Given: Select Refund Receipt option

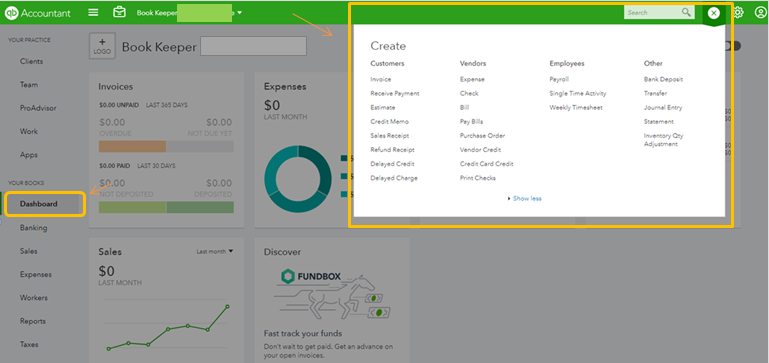Looking at the screenshot, I should pyautogui.click(x=392, y=150).
